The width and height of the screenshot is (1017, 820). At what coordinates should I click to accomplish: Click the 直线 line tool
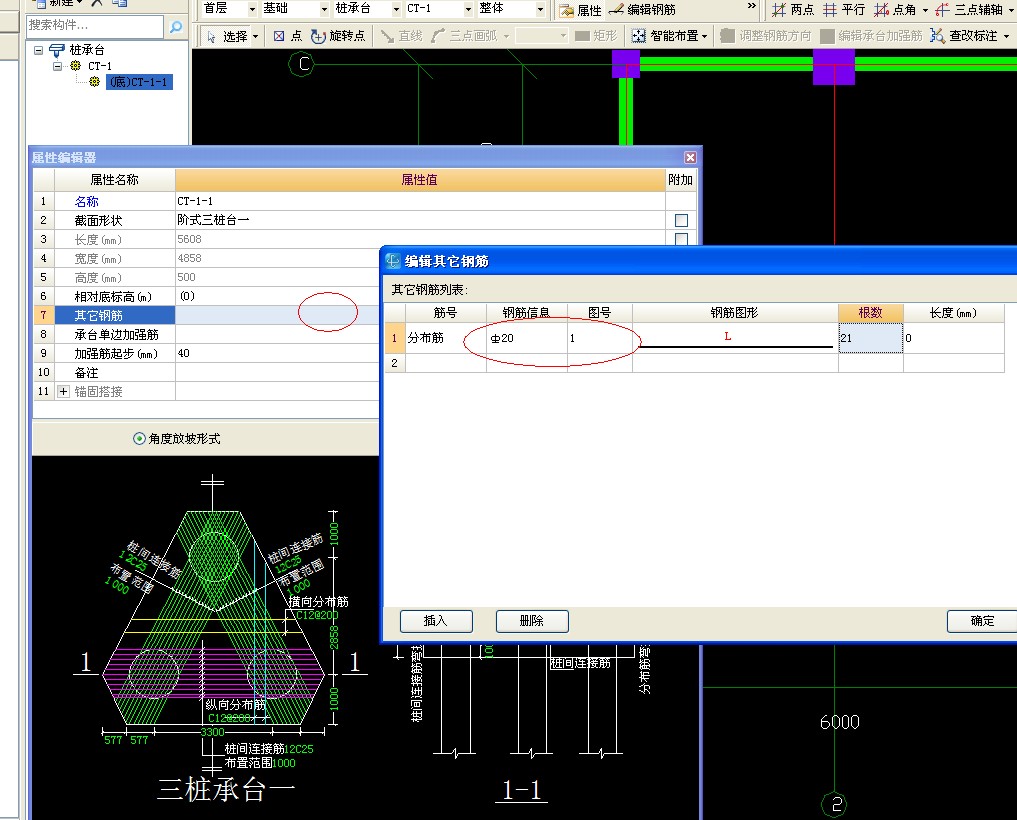click(401, 36)
